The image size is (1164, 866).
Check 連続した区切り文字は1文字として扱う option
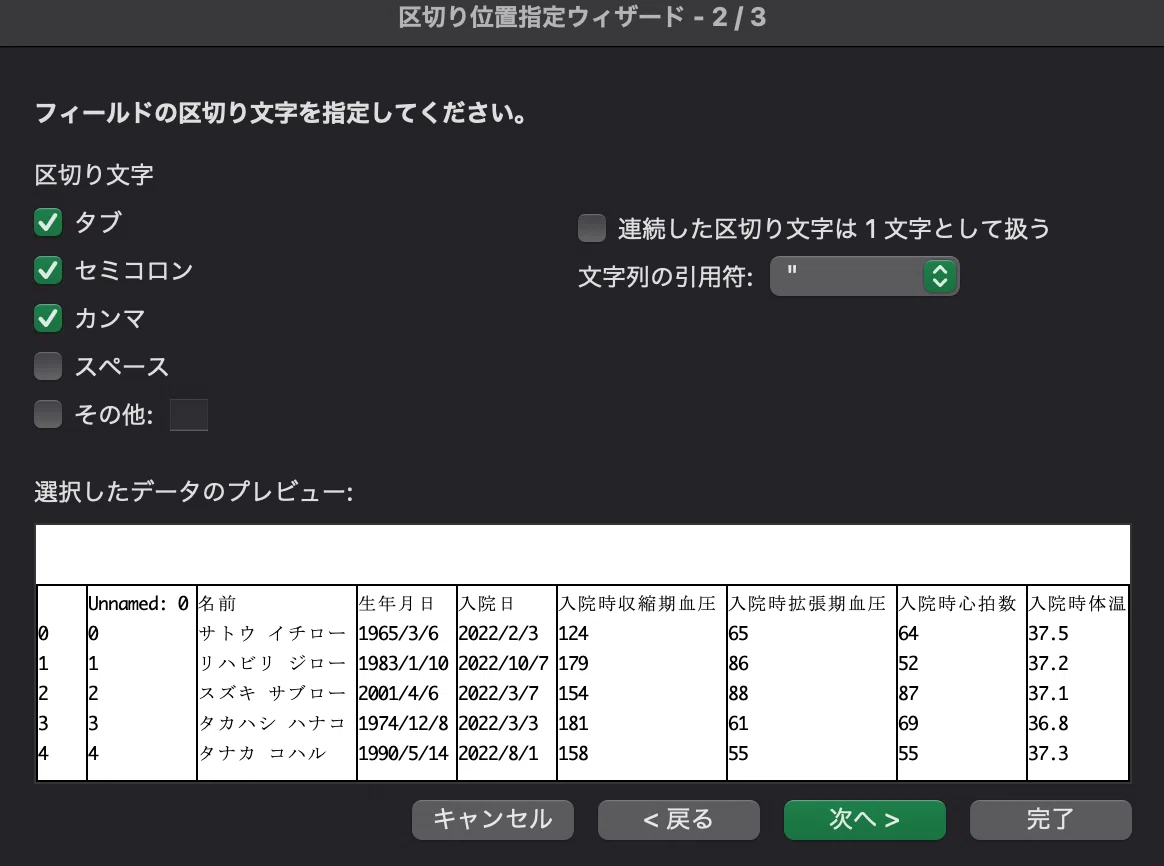[592, 228]
